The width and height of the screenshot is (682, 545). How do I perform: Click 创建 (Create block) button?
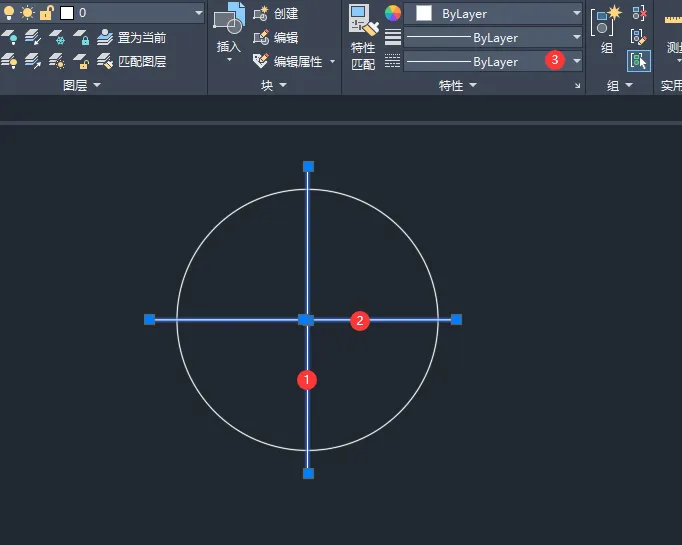click(x=276, y=13)
